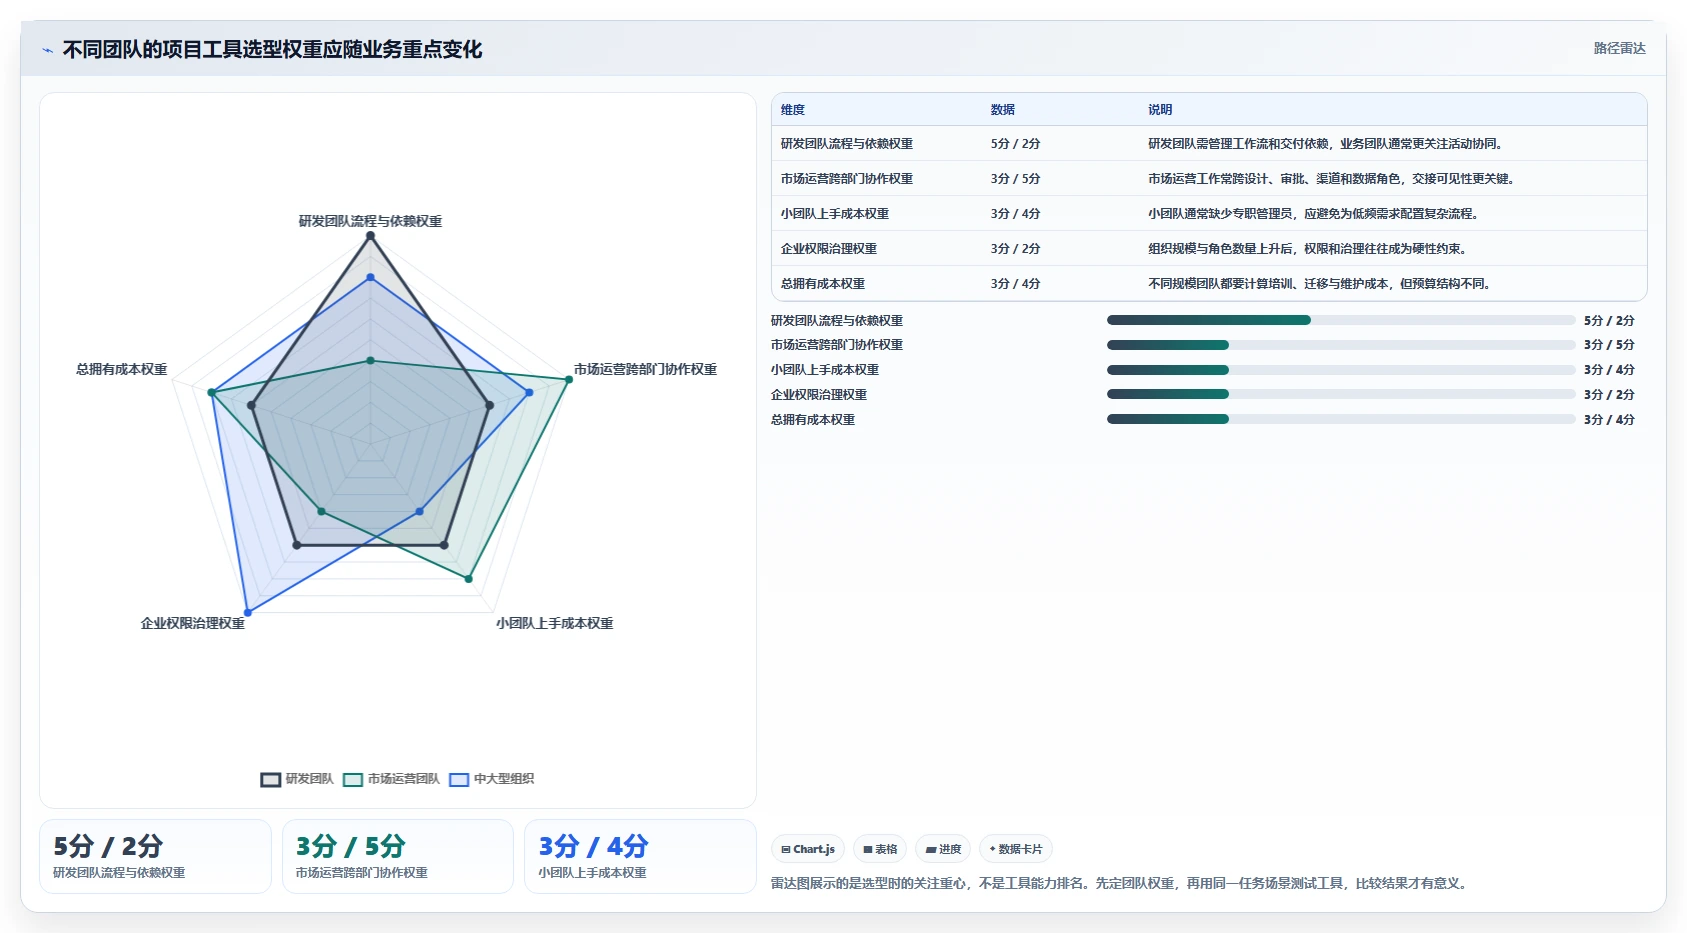Click the 5分 / 2分 value beside the progress bars
1687x933 pixels.
[1609, 321]
